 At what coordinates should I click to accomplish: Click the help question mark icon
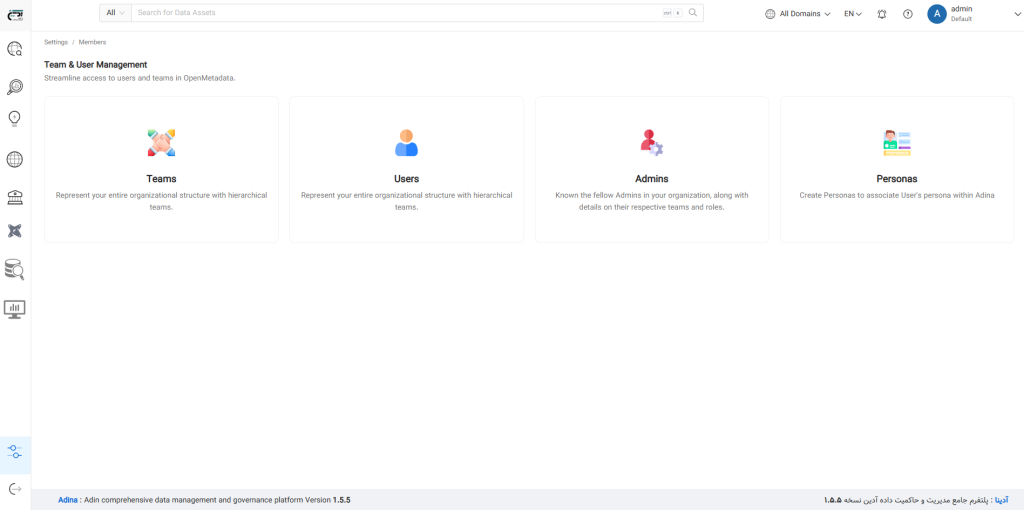point(908,14)
